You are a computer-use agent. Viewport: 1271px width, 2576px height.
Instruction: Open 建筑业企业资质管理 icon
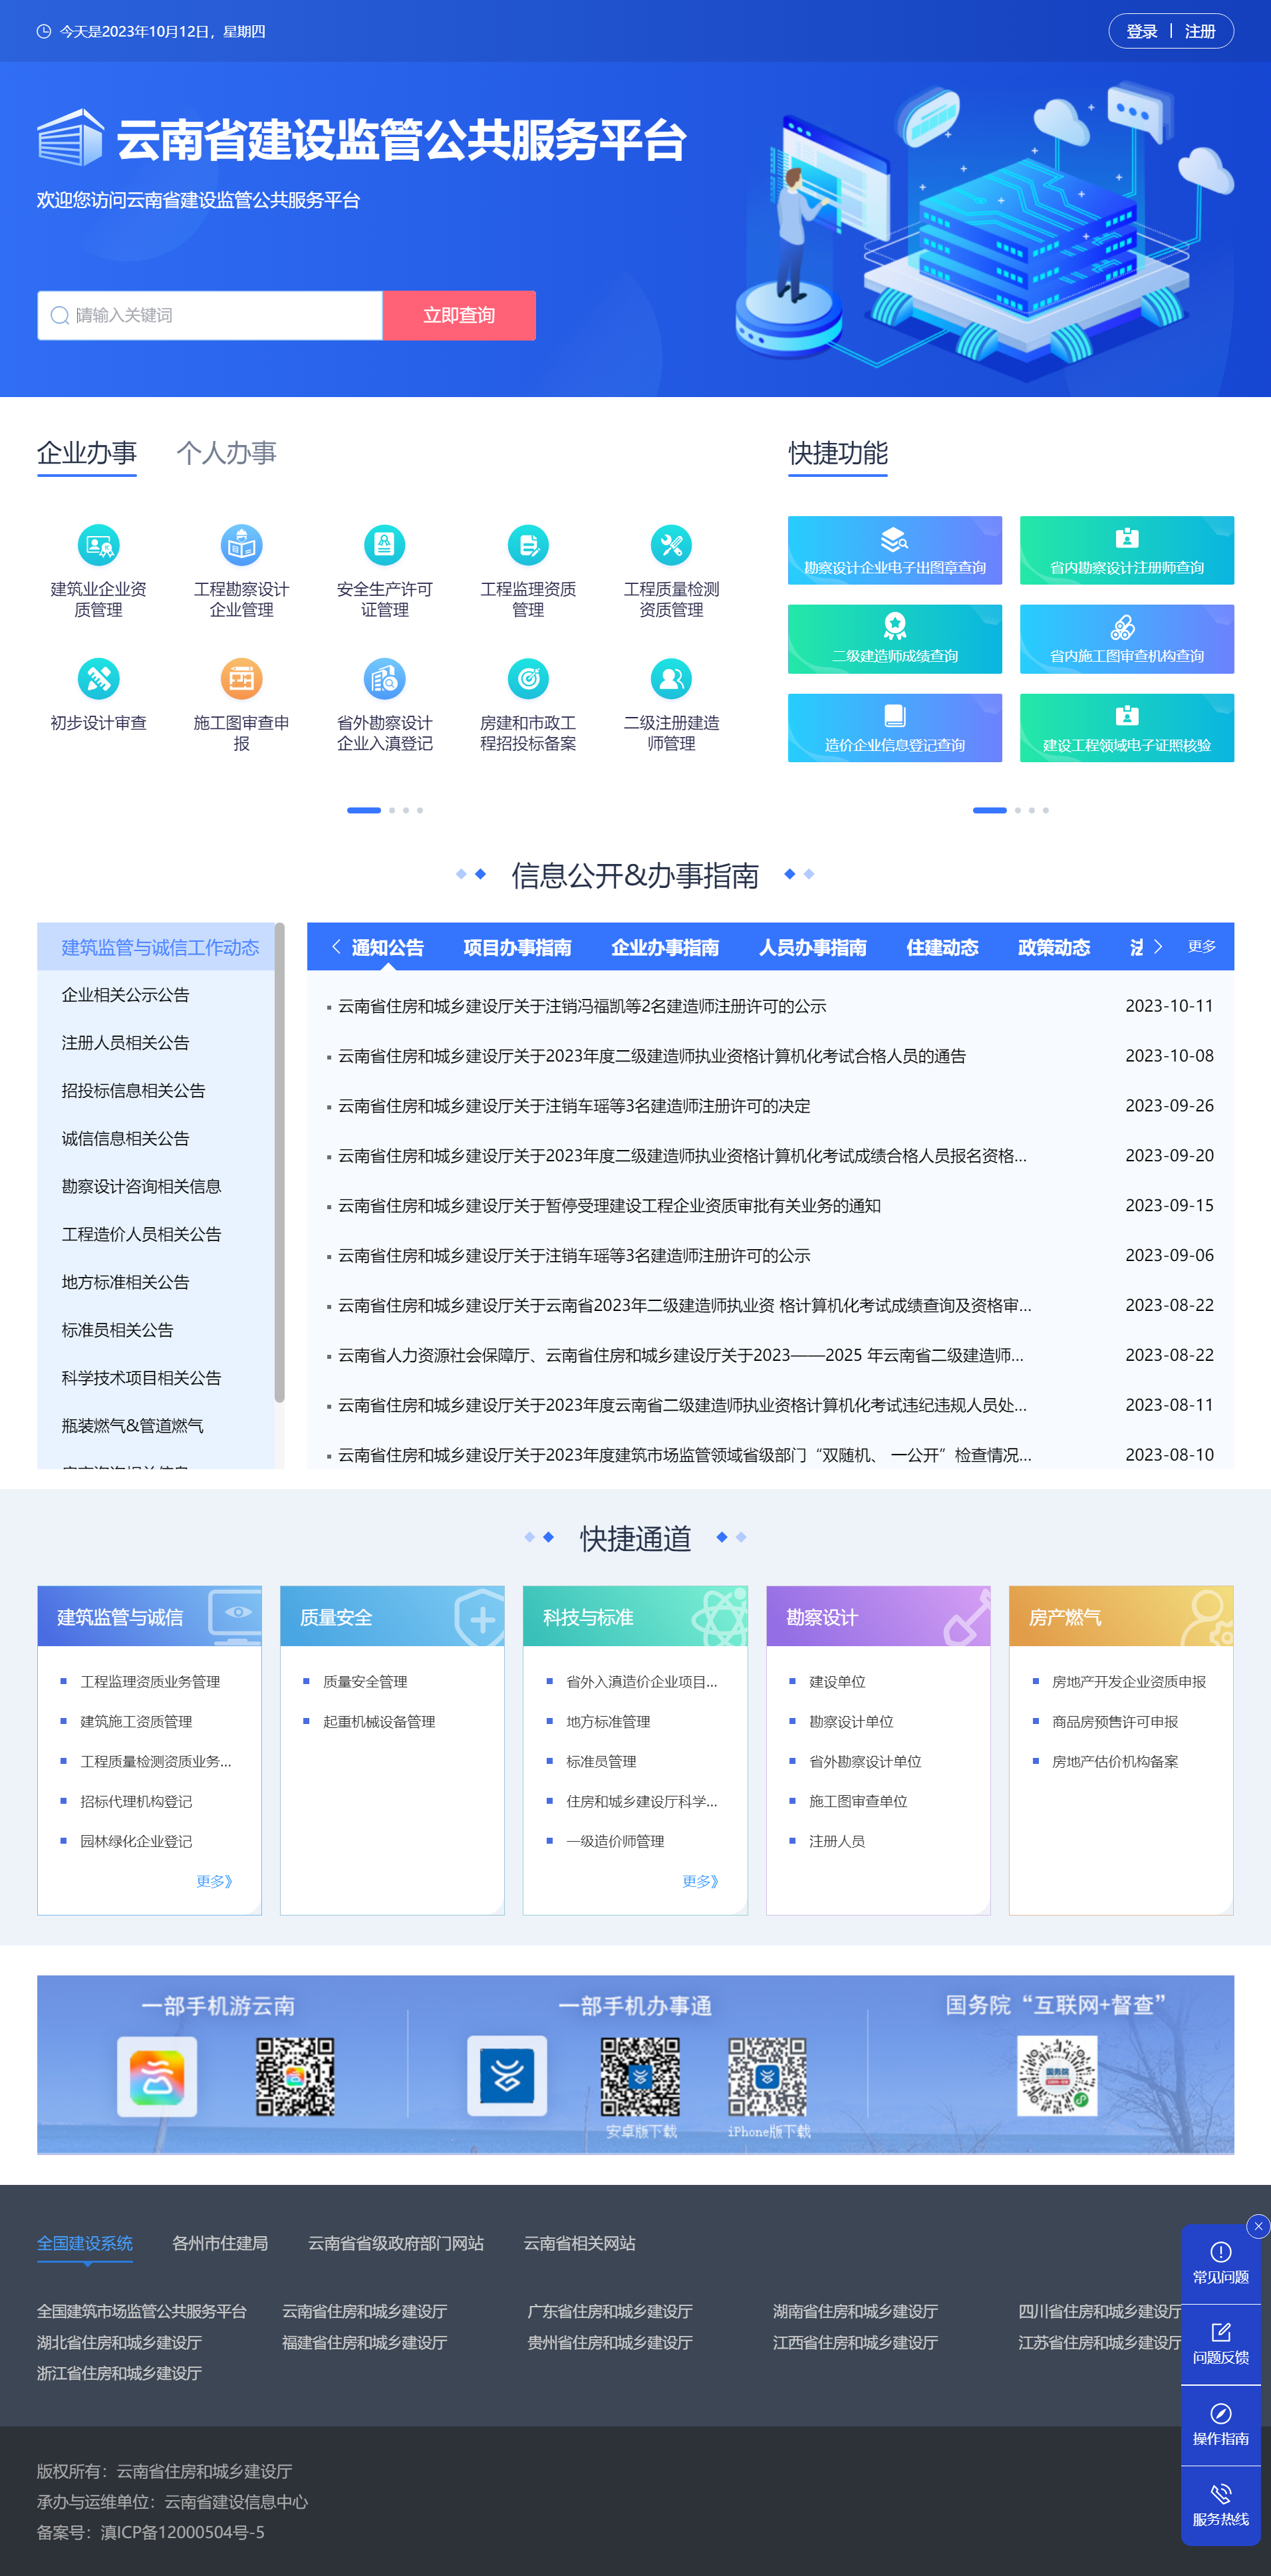98,546
